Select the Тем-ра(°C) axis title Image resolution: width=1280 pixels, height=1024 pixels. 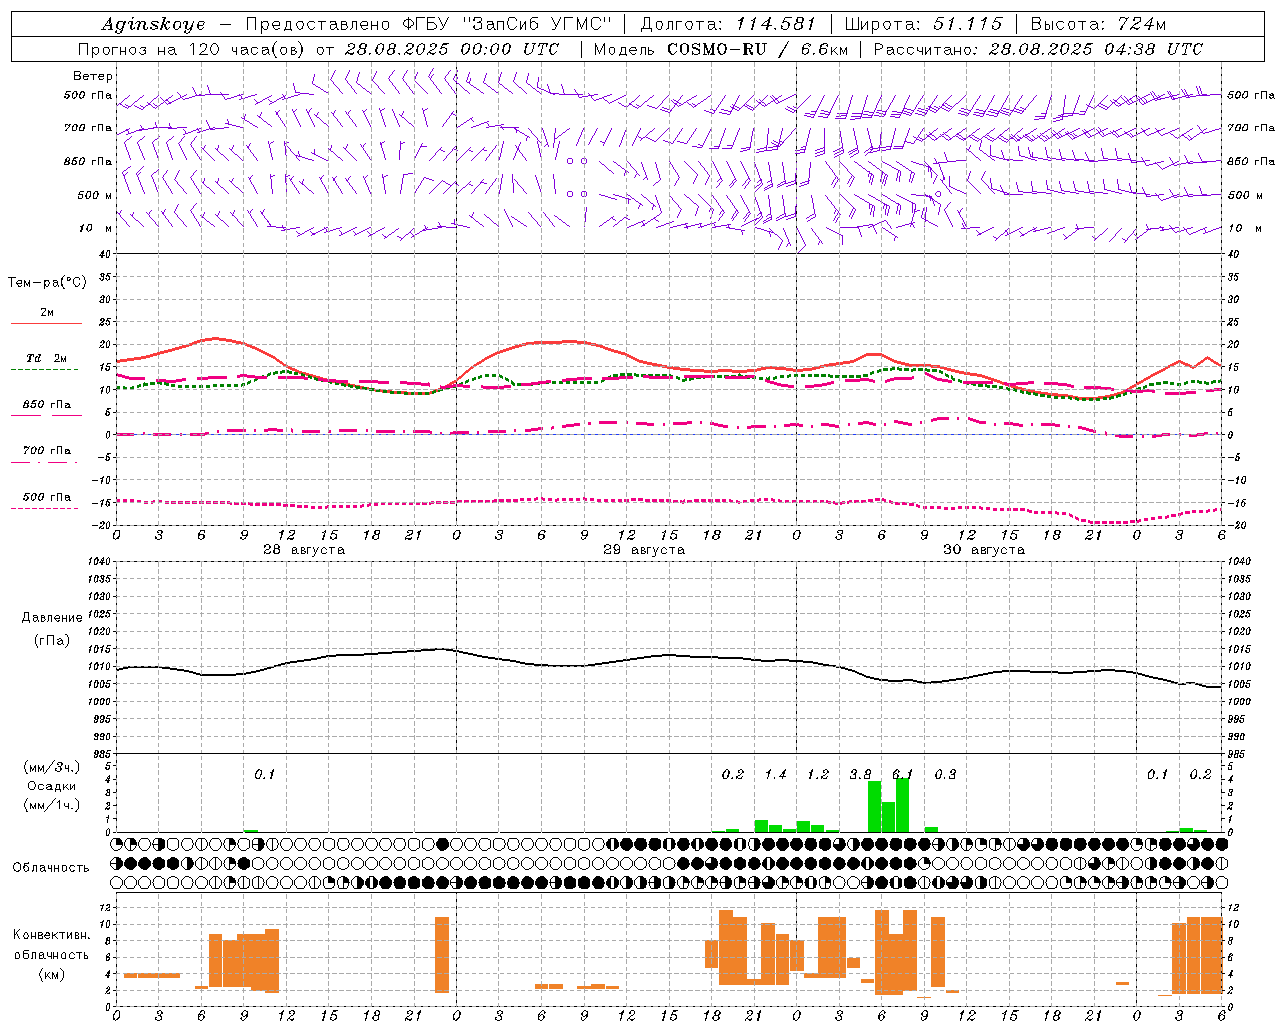point(47,282)
